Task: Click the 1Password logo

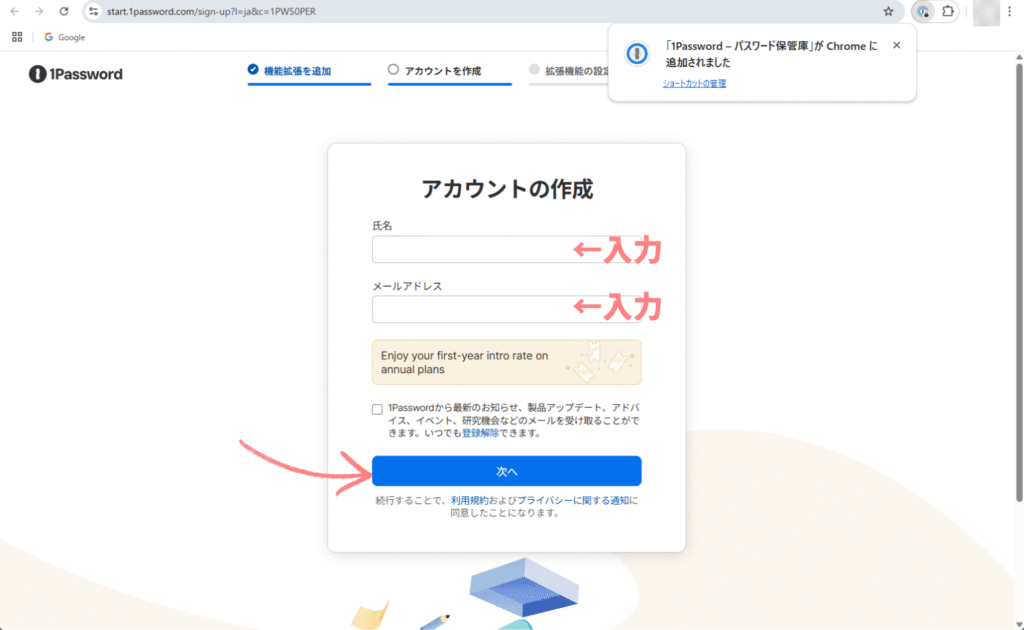Action: pos(75,74)
